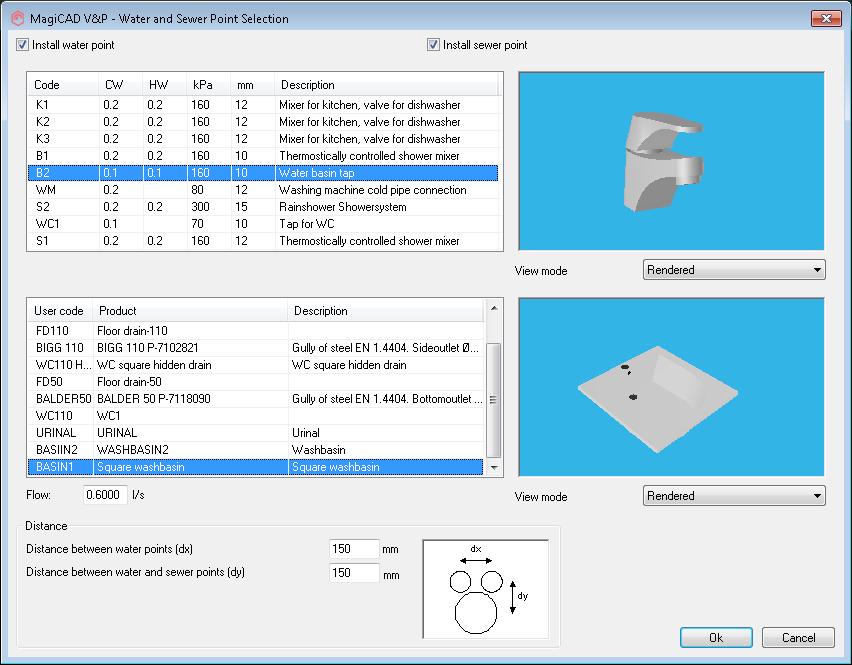The image size is (852, 665).
Task: Select sewer row FD50 Floor drain-50
Action: (x=256, y=382)
